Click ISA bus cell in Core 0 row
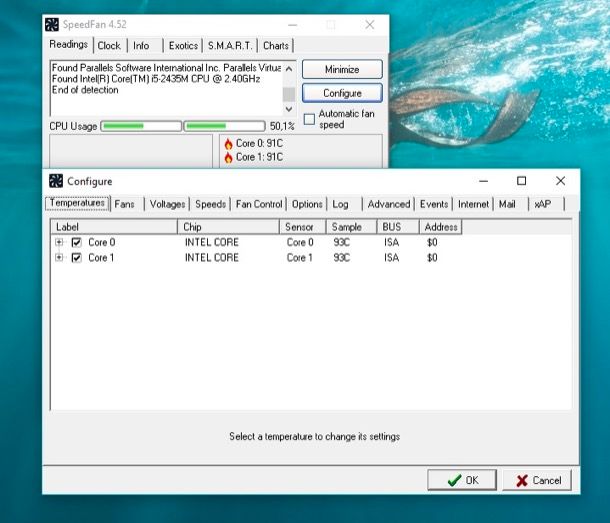610x523 pixels. coord(391,242)
